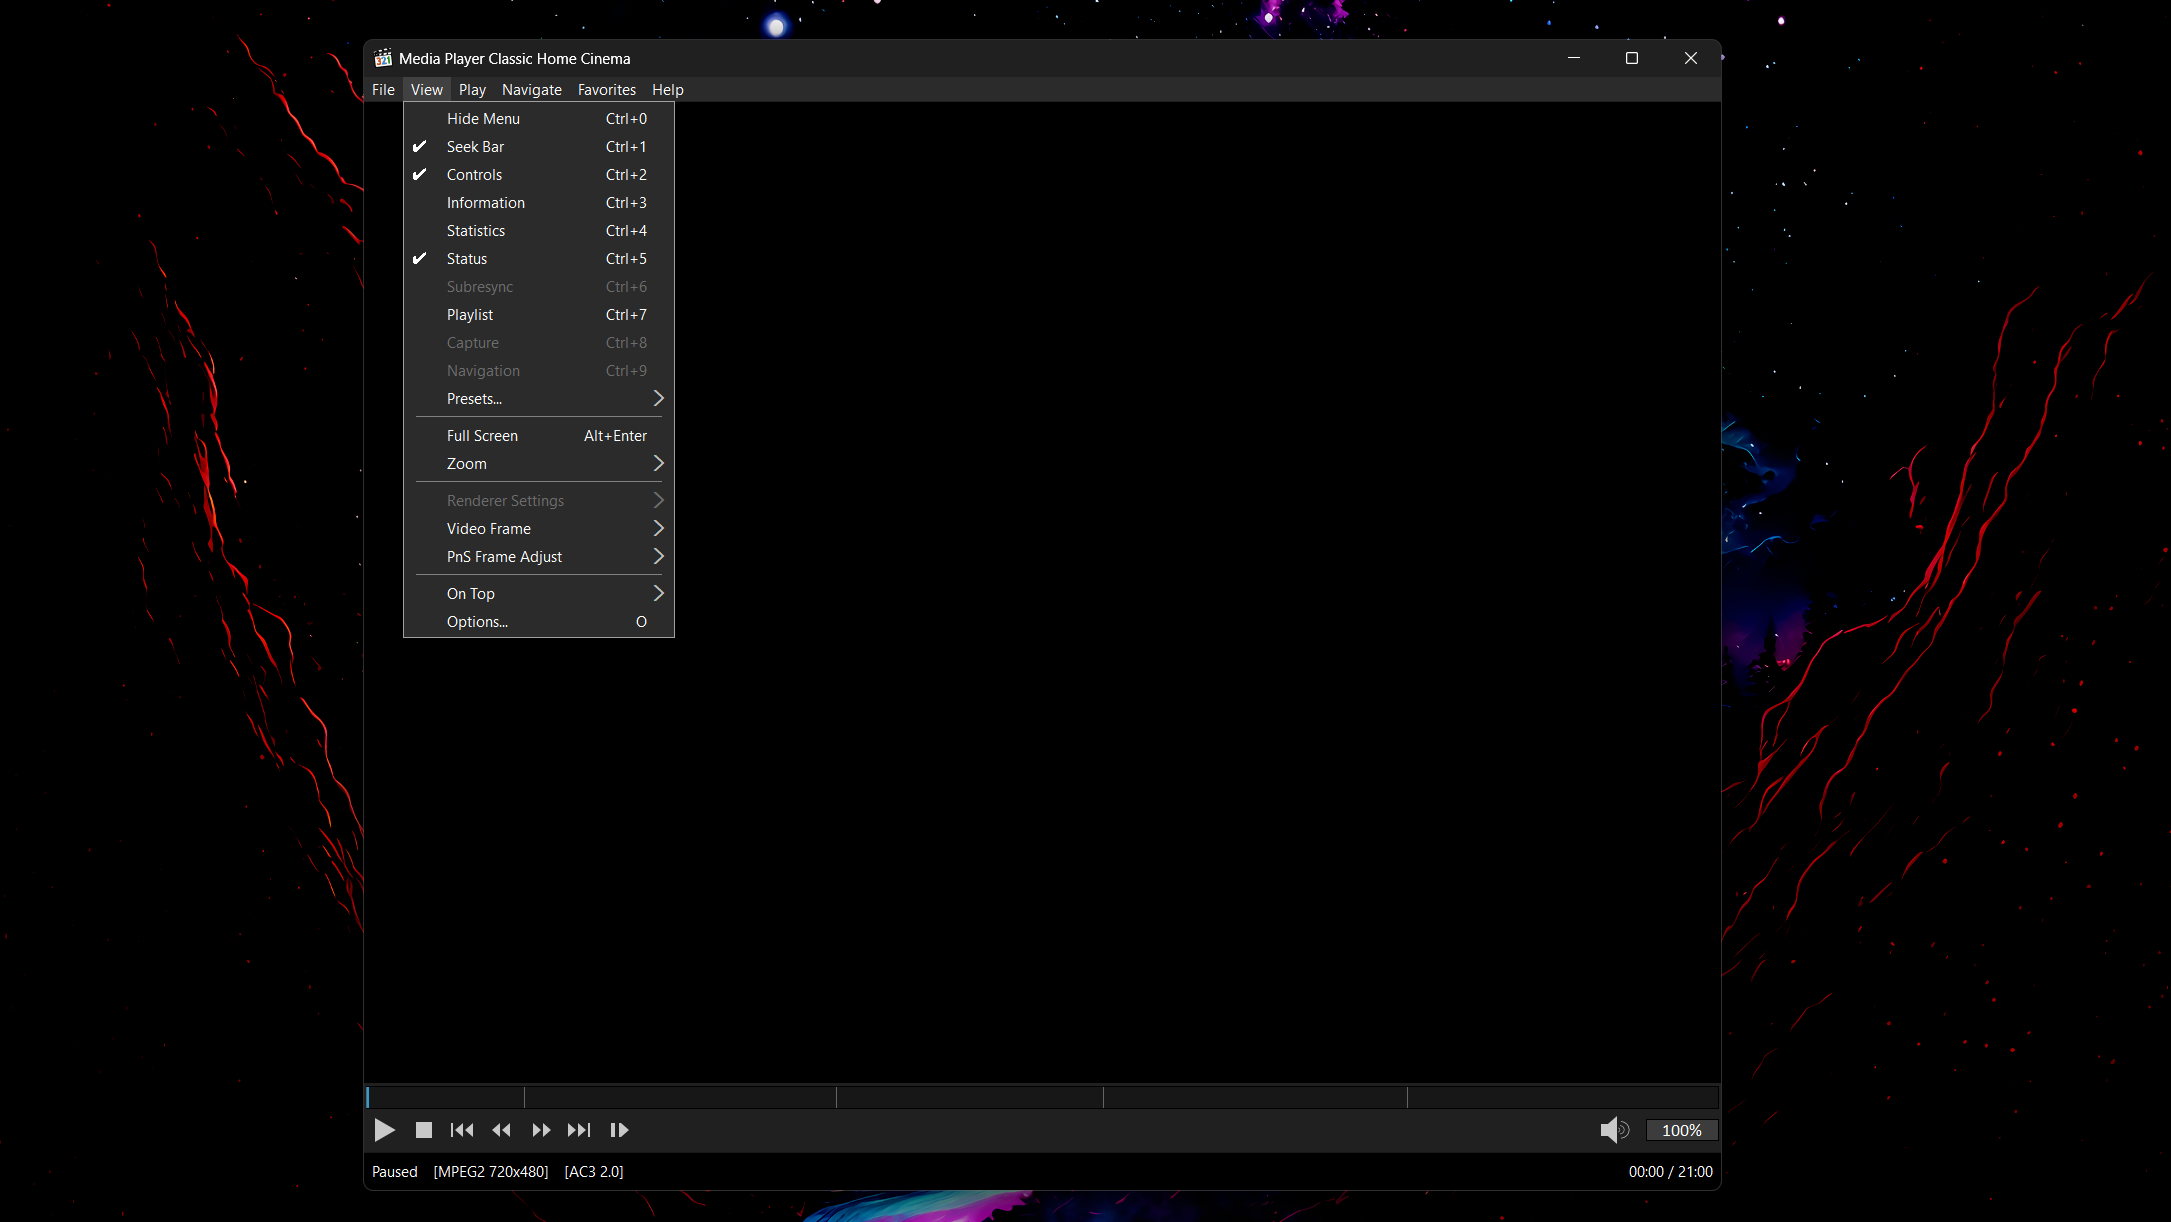The height and width of the screenshot is (1222, 2171).
Task: Click the 00:00 / 21:00 time display
Action: coord(1670,1172)
